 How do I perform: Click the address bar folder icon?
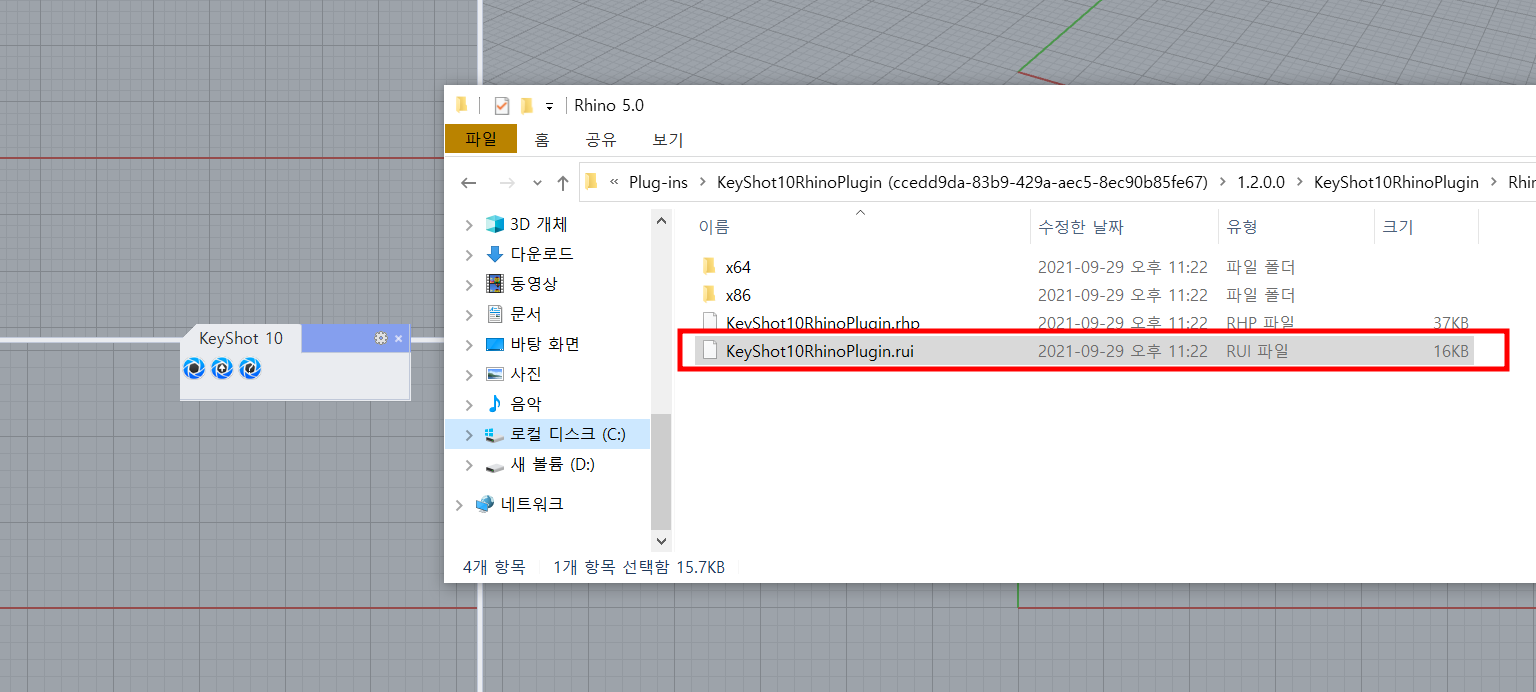[x=591, y=181]
